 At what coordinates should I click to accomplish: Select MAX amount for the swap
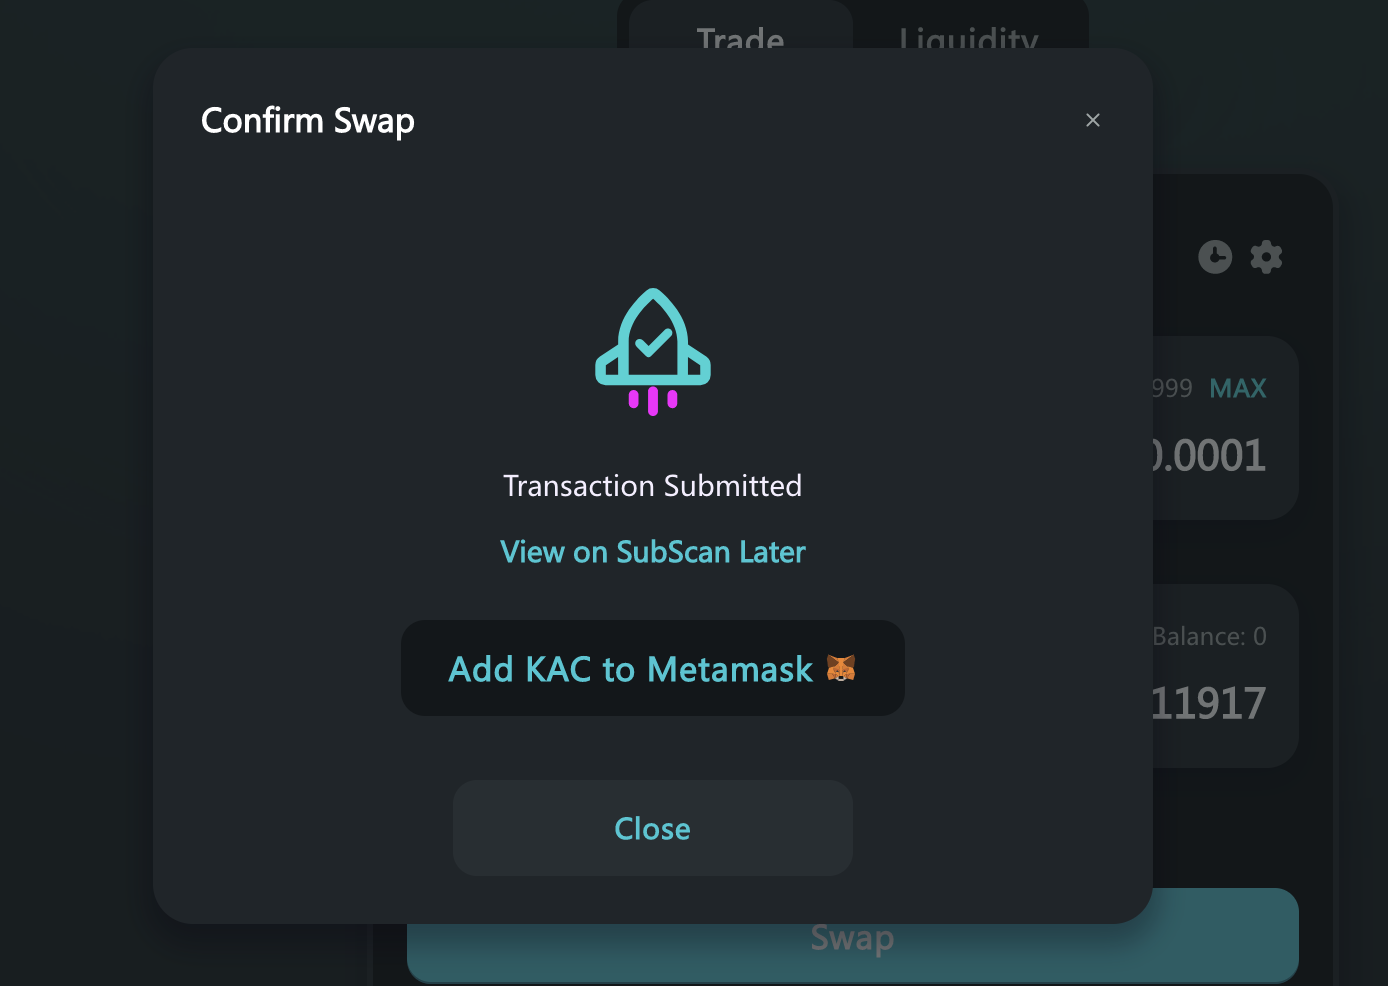click(x=1238, y=388)
